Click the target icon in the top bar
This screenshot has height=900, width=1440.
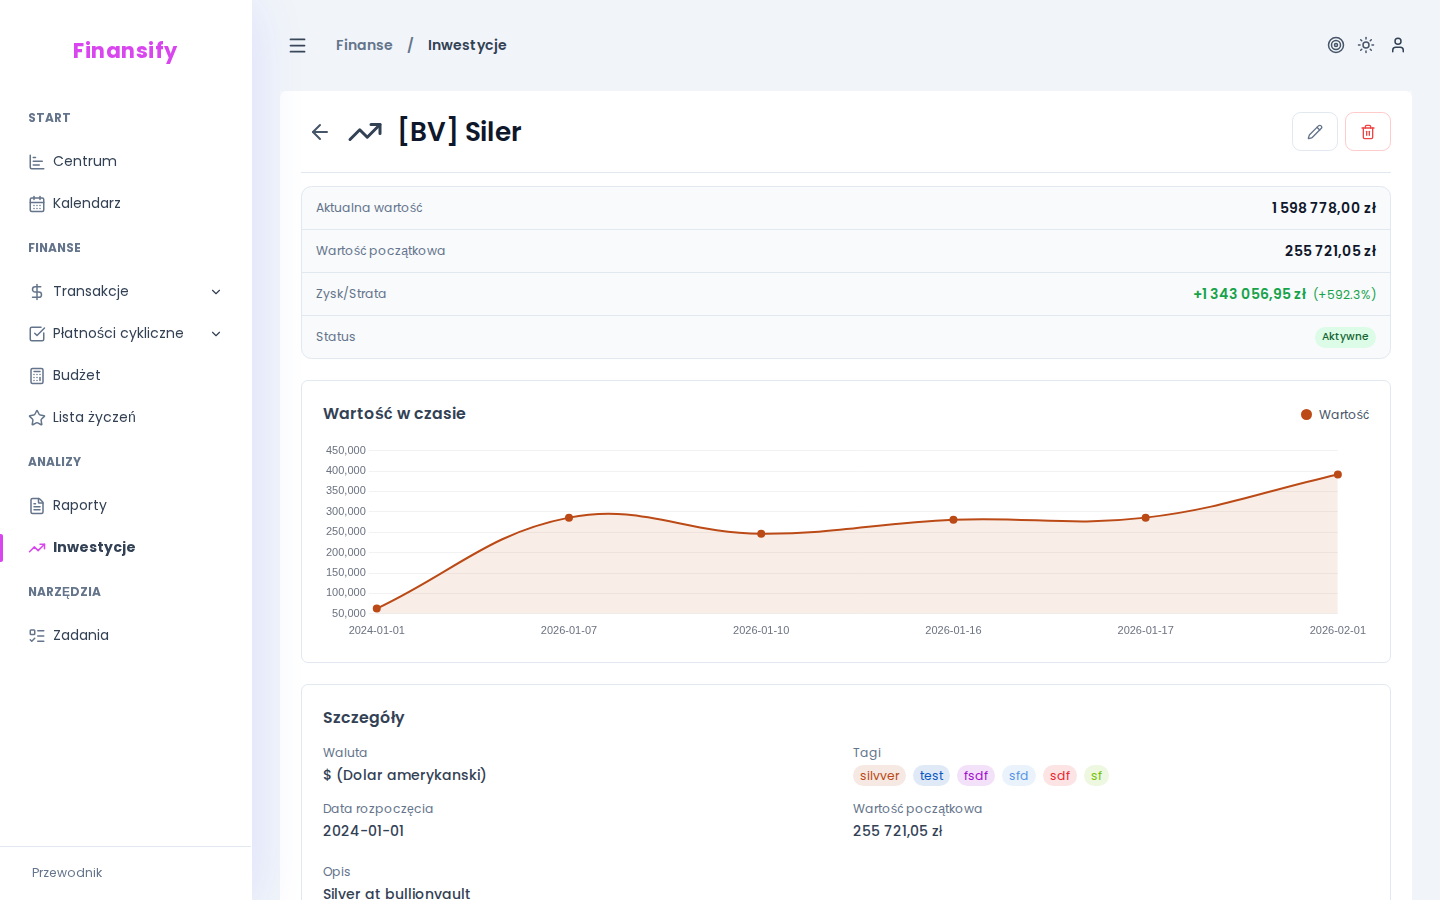tap(1335, 45)
